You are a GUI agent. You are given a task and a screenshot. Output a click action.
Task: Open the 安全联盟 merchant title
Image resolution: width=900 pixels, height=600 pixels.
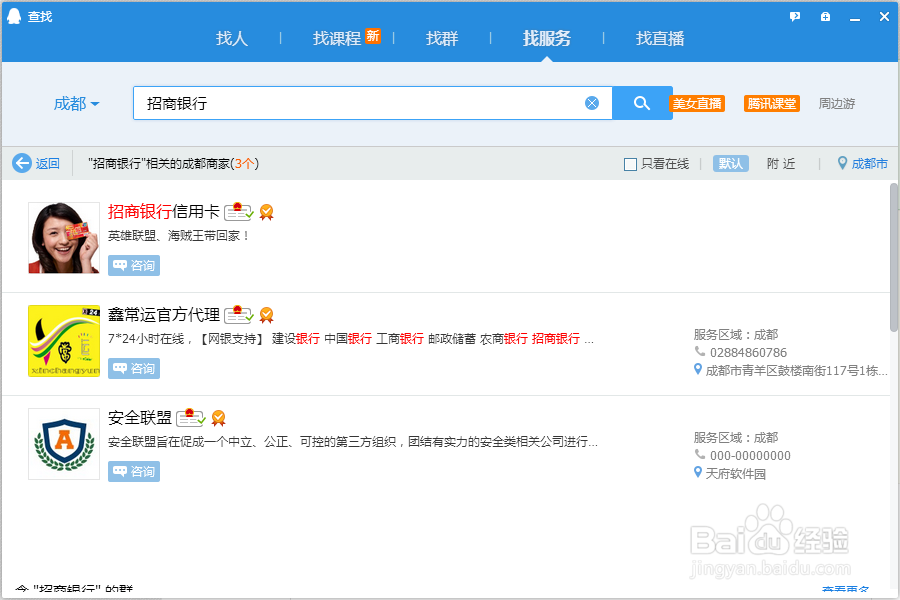tap(139, 417)
